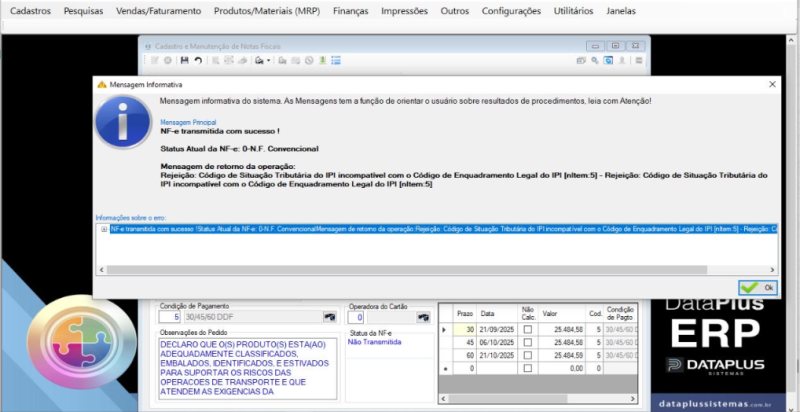This screenshot has height=412, width=800.
Task: Click the error info horizontal scrollbar right arrow
Action: [x=772, y=270]
